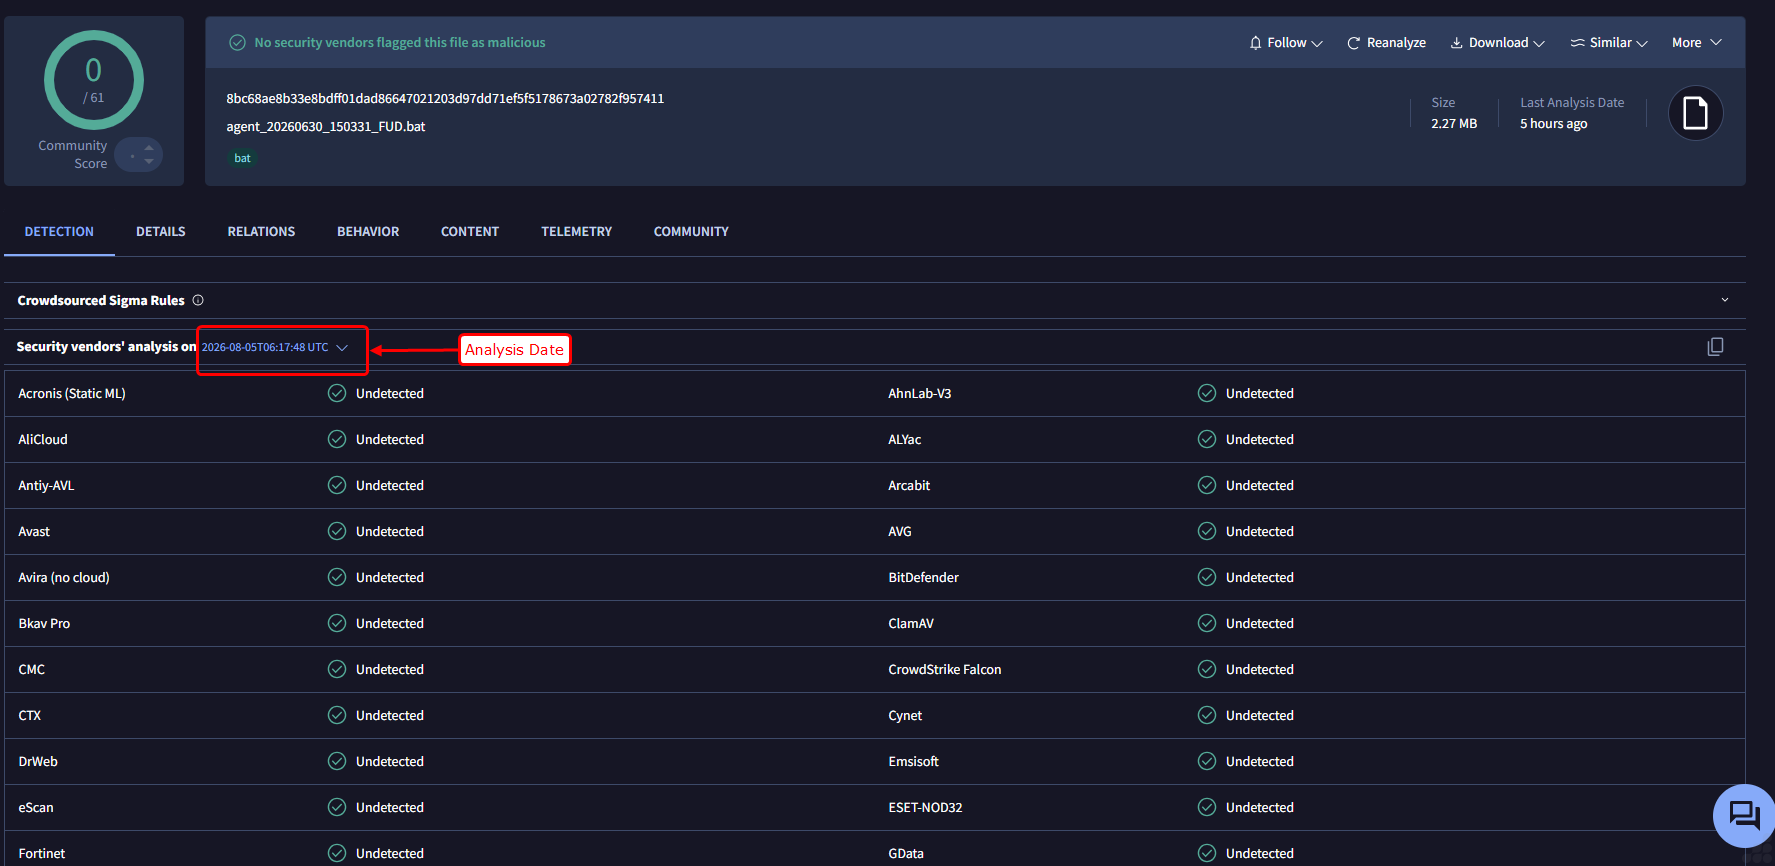The image size is (1775, 866).
Task: Click the BitDefender undetected check icon
Action: click(1207, 577)
